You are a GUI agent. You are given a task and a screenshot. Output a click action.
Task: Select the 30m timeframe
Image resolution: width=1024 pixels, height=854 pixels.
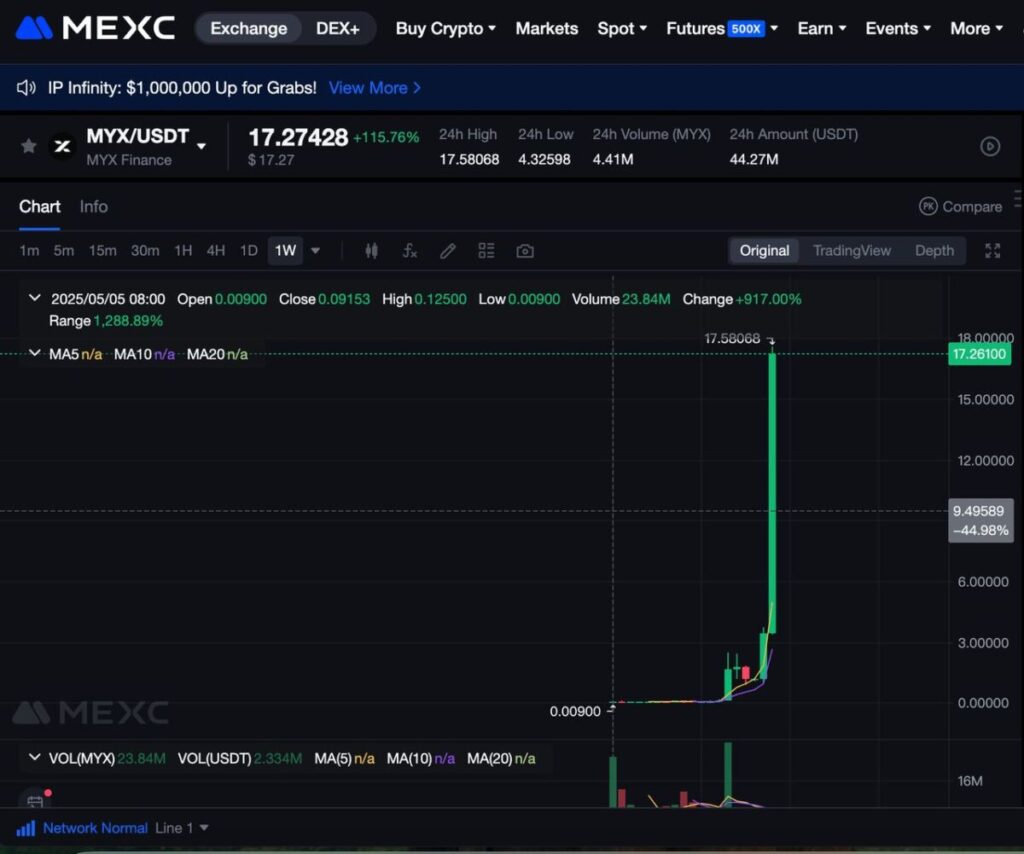pos(145,251)
